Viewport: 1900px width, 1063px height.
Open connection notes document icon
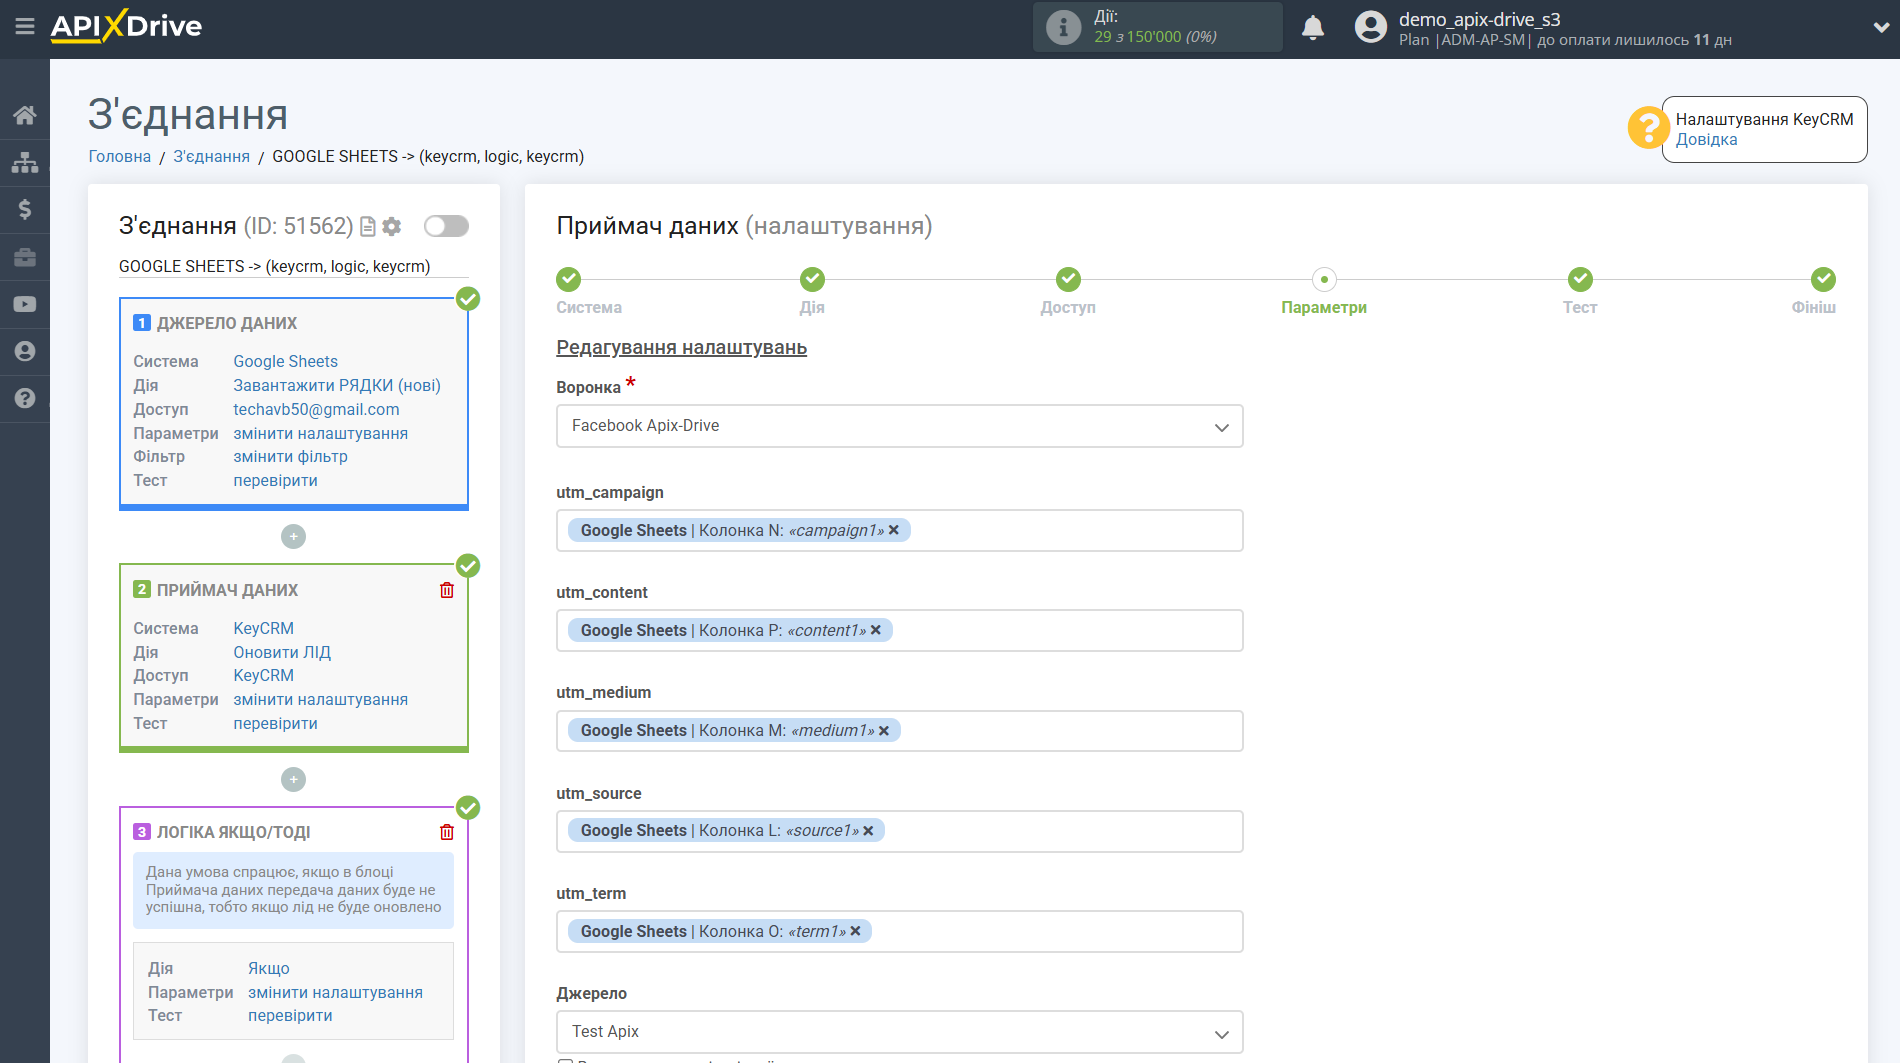point(368,227)
